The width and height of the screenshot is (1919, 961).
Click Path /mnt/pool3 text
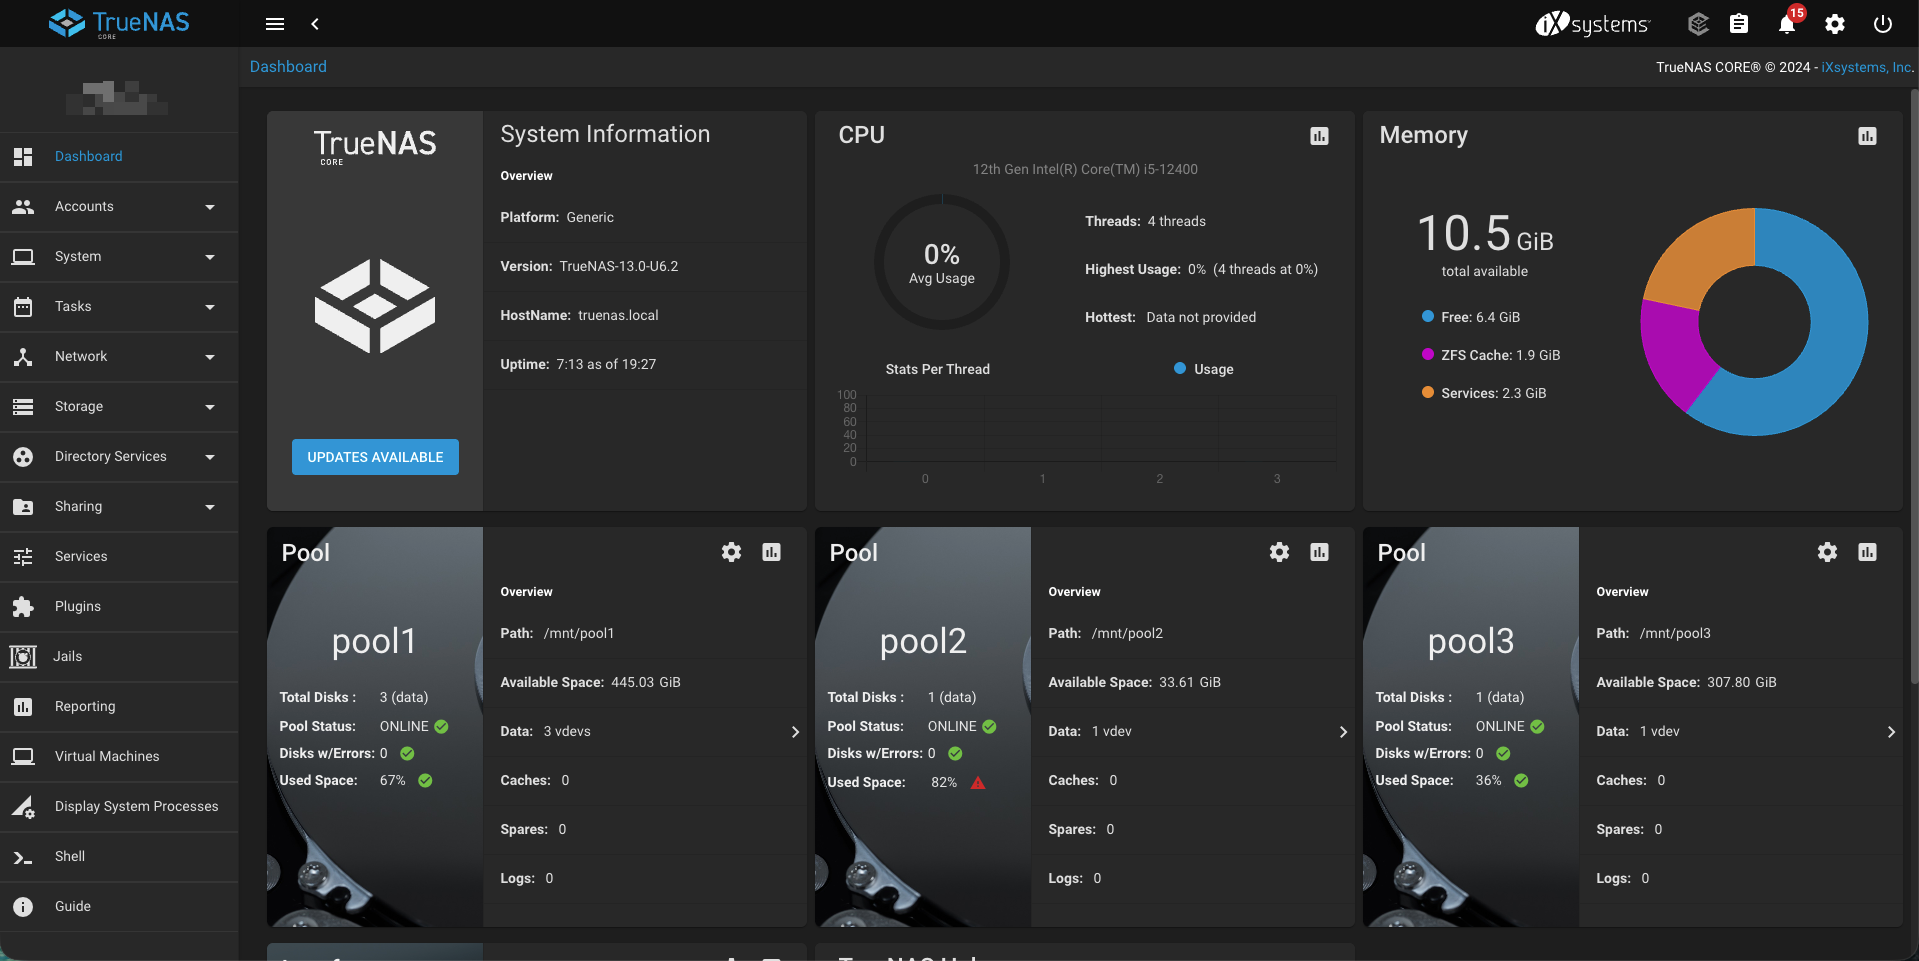point(1653,633)
